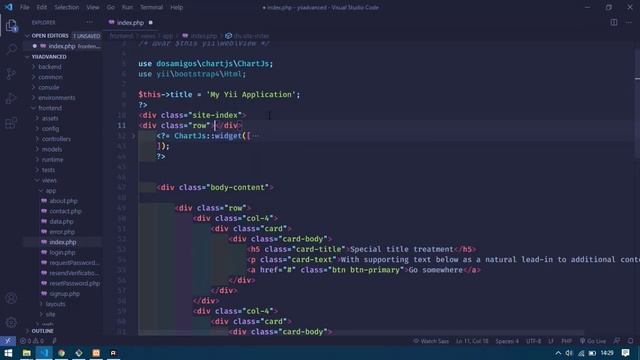Open contact.php in the explorer
Screen dimensions: 640x360
65,211
